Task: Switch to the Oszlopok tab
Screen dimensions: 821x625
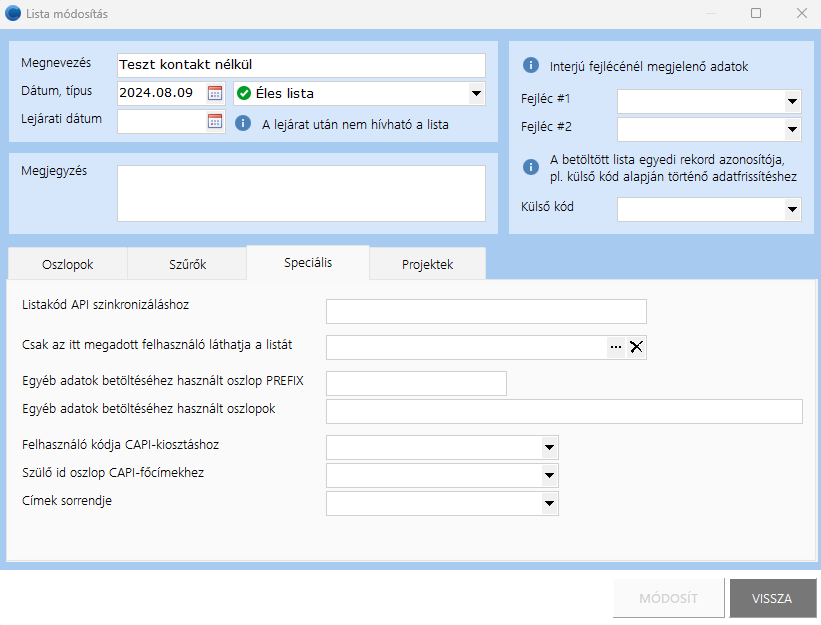Action: pyautogui.click(x=68, y=265)
